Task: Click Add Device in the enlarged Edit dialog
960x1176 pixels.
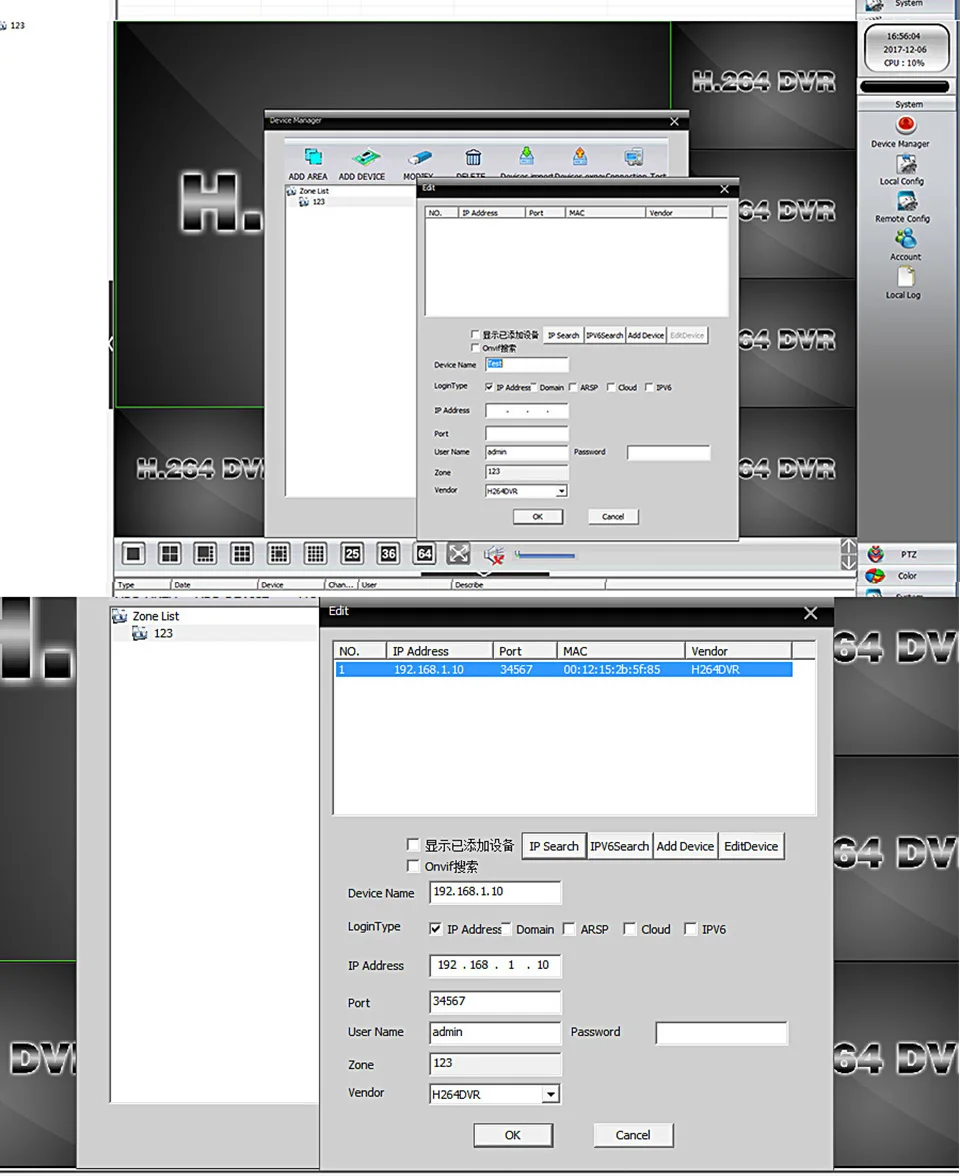Action: [x=686, y=846]
